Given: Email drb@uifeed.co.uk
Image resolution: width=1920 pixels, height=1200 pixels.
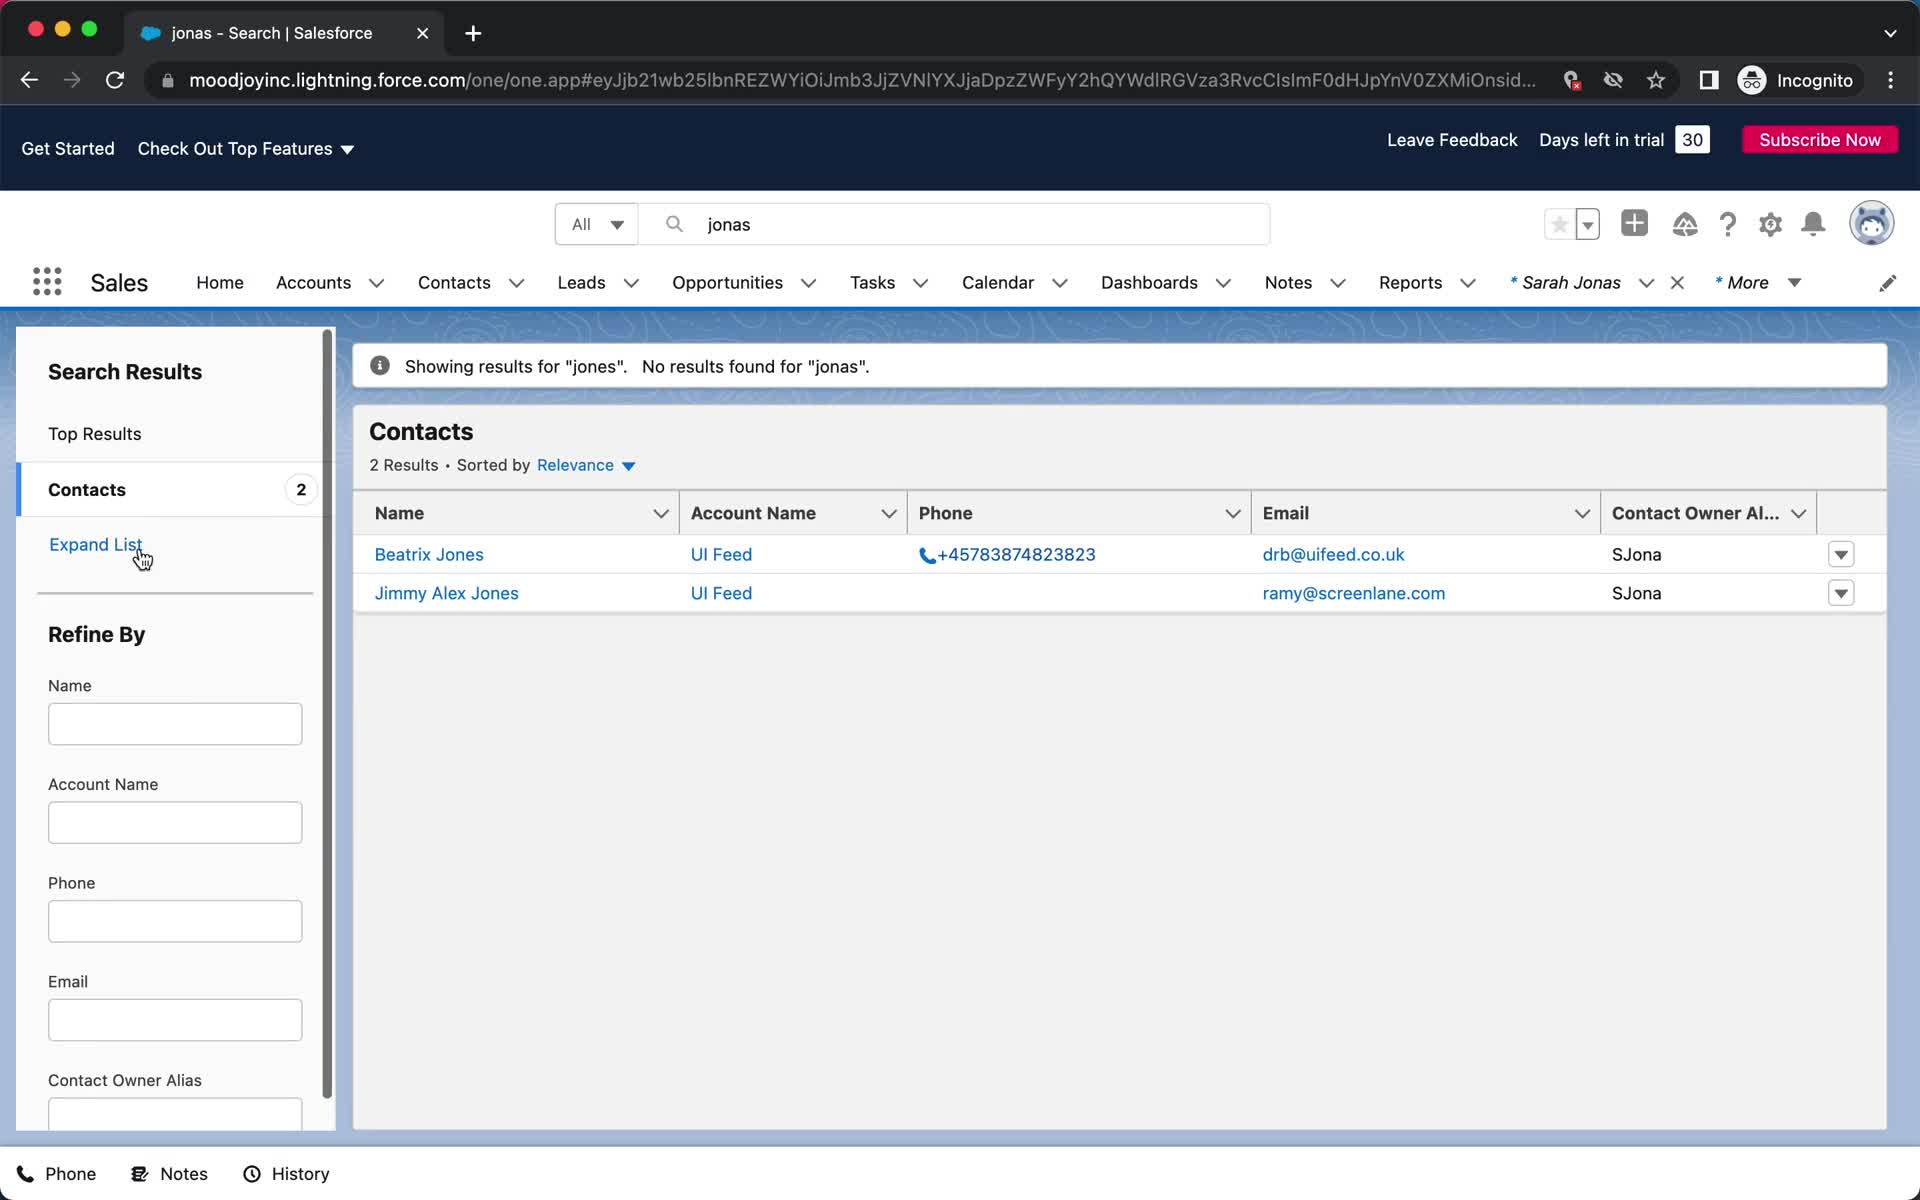Looking at the screenshot, I should (1333, 554).
